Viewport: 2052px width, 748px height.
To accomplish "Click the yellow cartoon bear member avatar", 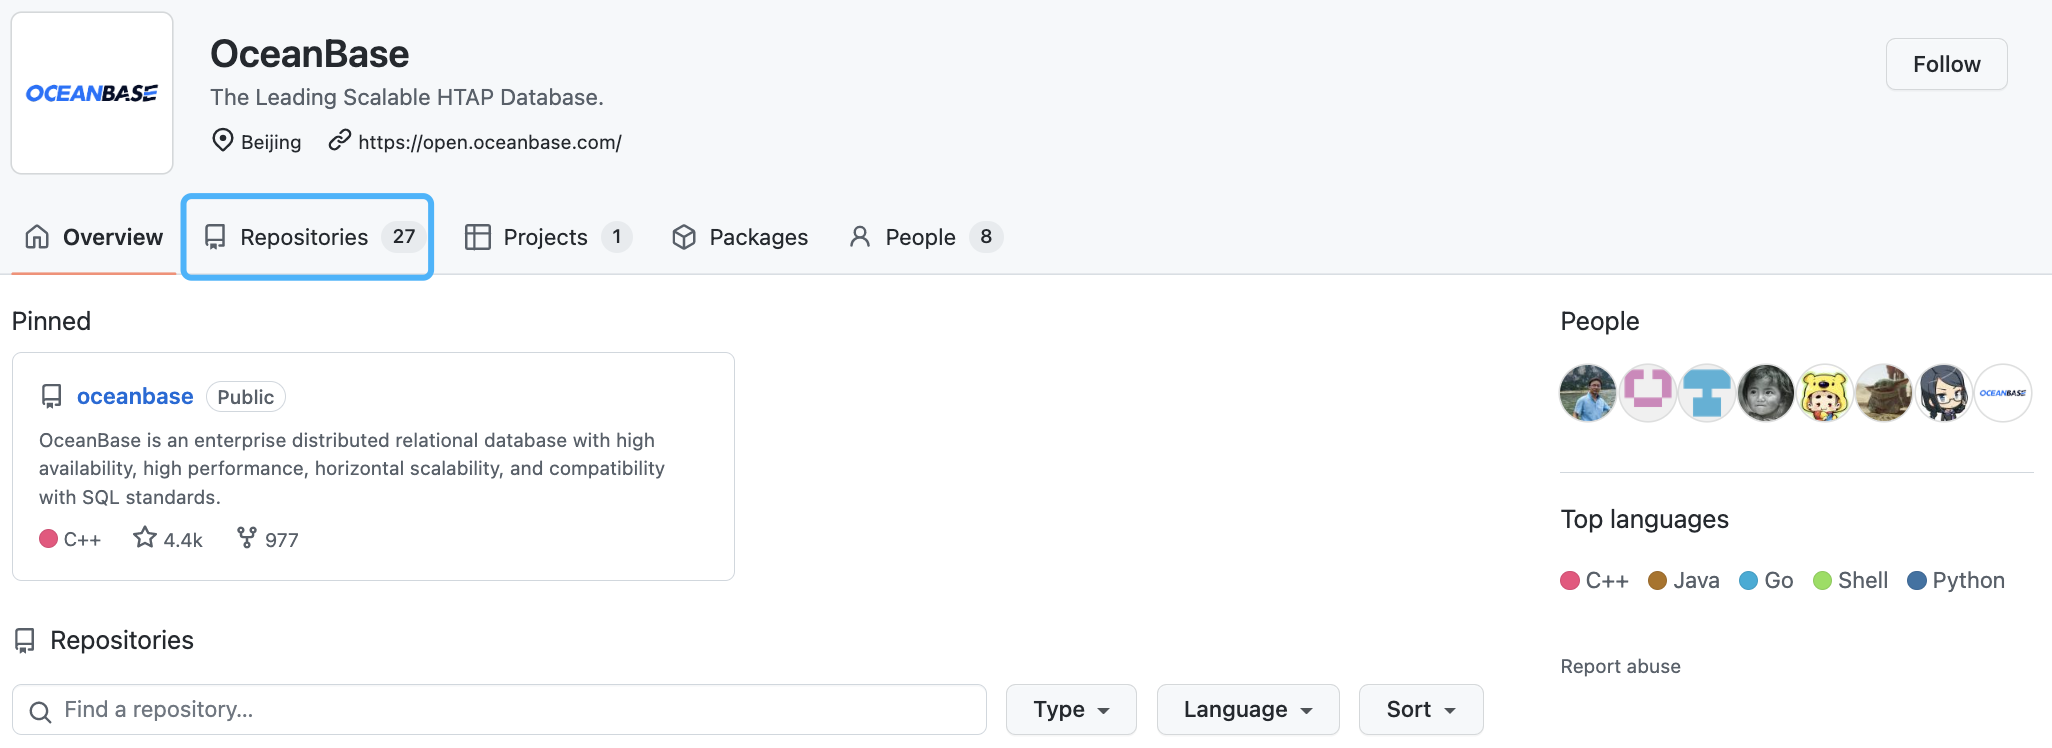I will (1825, 393).
